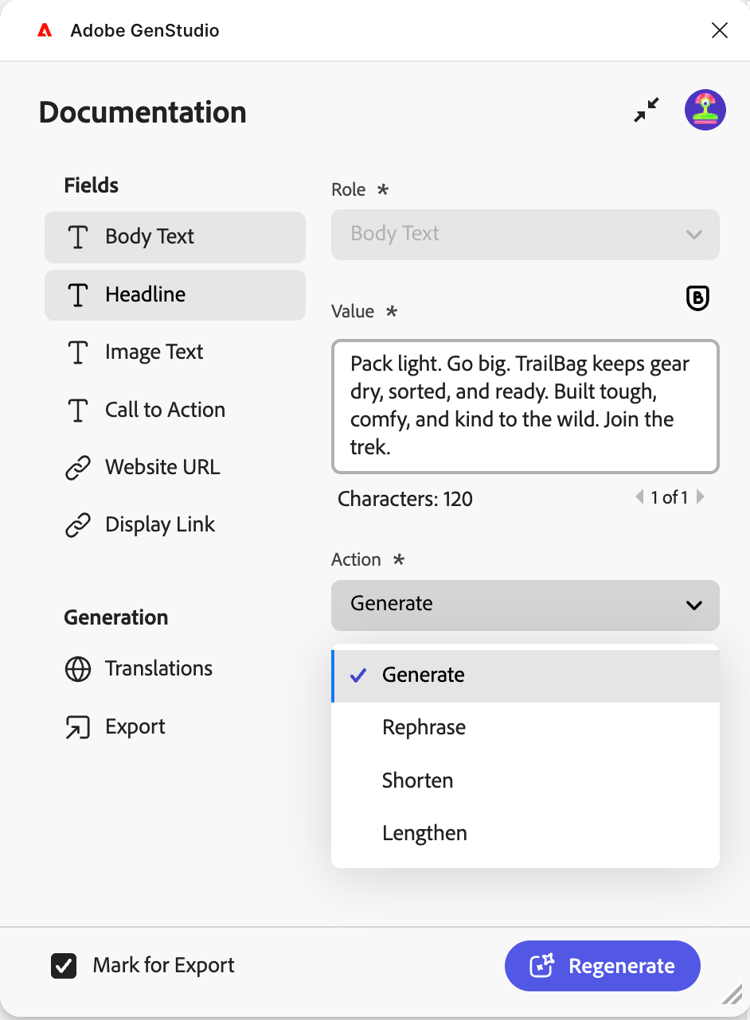
Task: Uncheck the Generate option checkmark
Action: [x=358, y=675]
